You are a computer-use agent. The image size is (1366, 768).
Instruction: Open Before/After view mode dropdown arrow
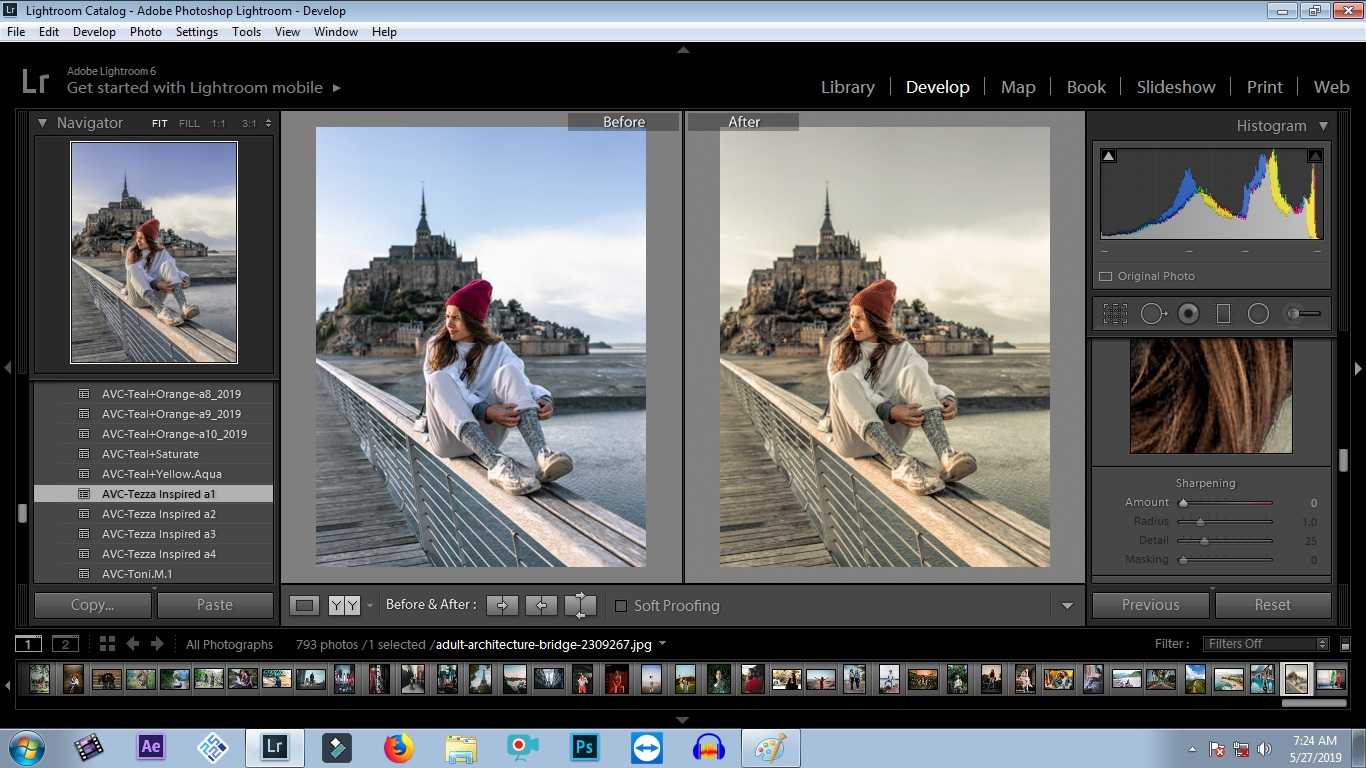point(369,606)
